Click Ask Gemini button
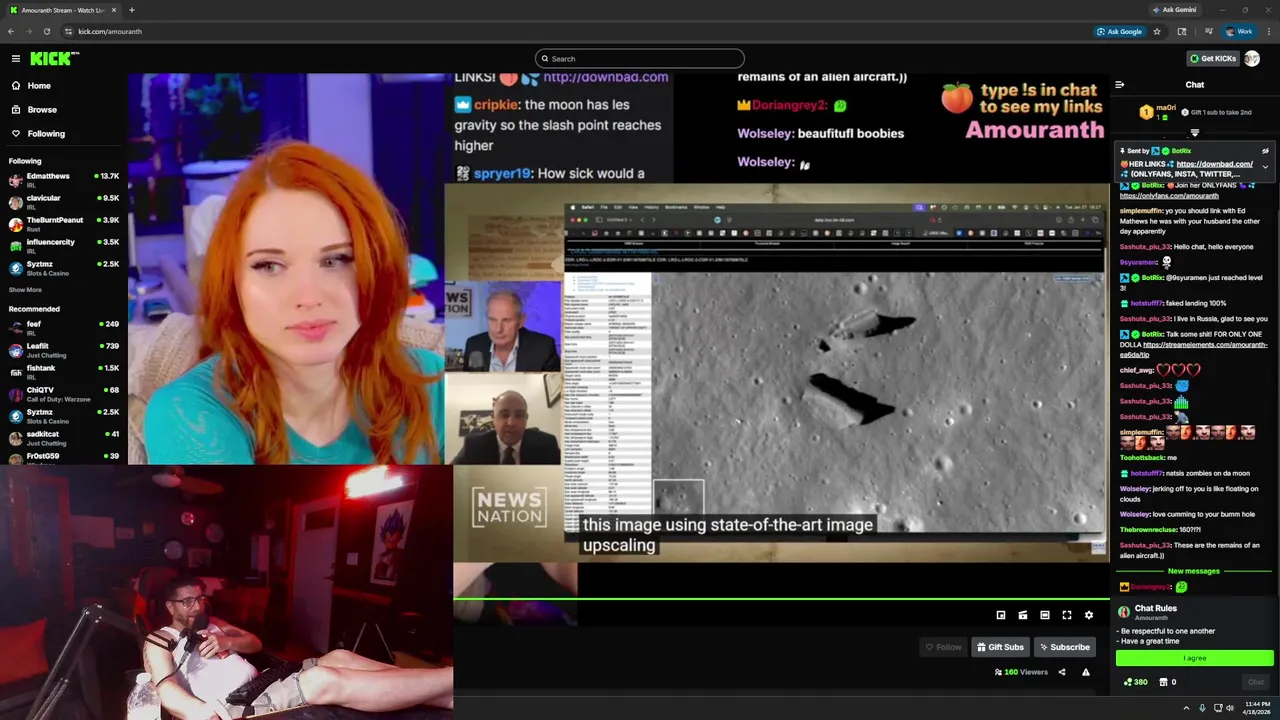This screenshot has height=720, width=1280. pos(1175,10)
